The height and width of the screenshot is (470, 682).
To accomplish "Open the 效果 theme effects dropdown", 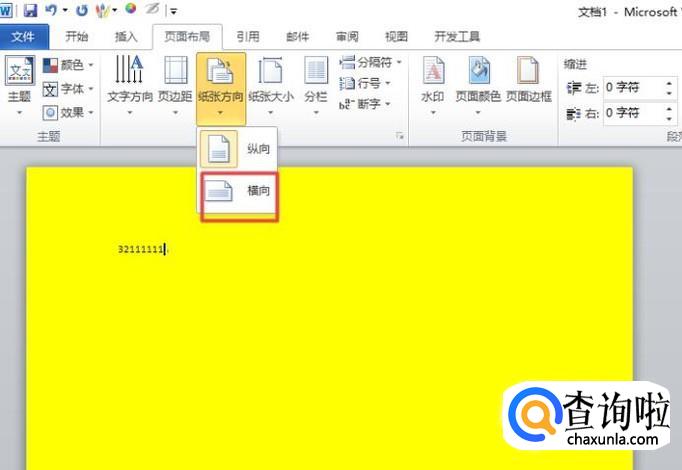I will pyautogui.click(x=68, y=113).
